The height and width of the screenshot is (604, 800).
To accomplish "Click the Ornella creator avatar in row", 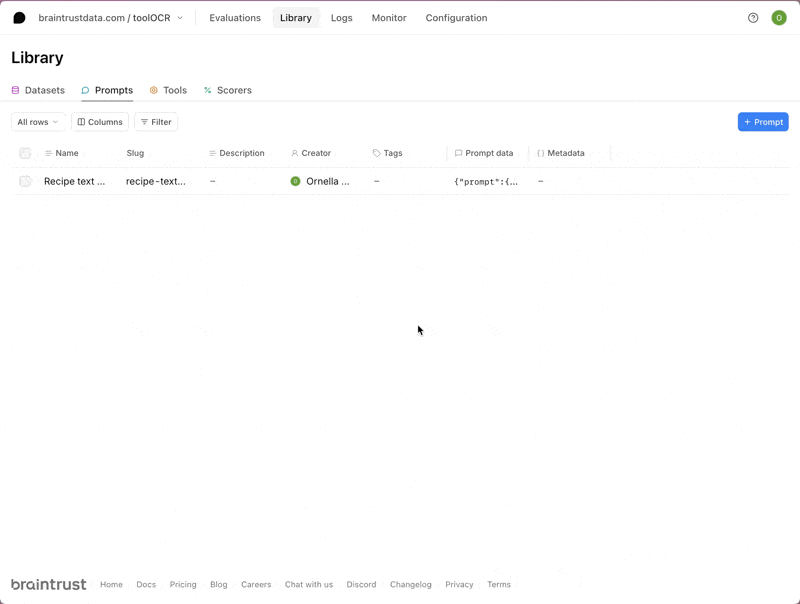I will click(x=295, y=181).
